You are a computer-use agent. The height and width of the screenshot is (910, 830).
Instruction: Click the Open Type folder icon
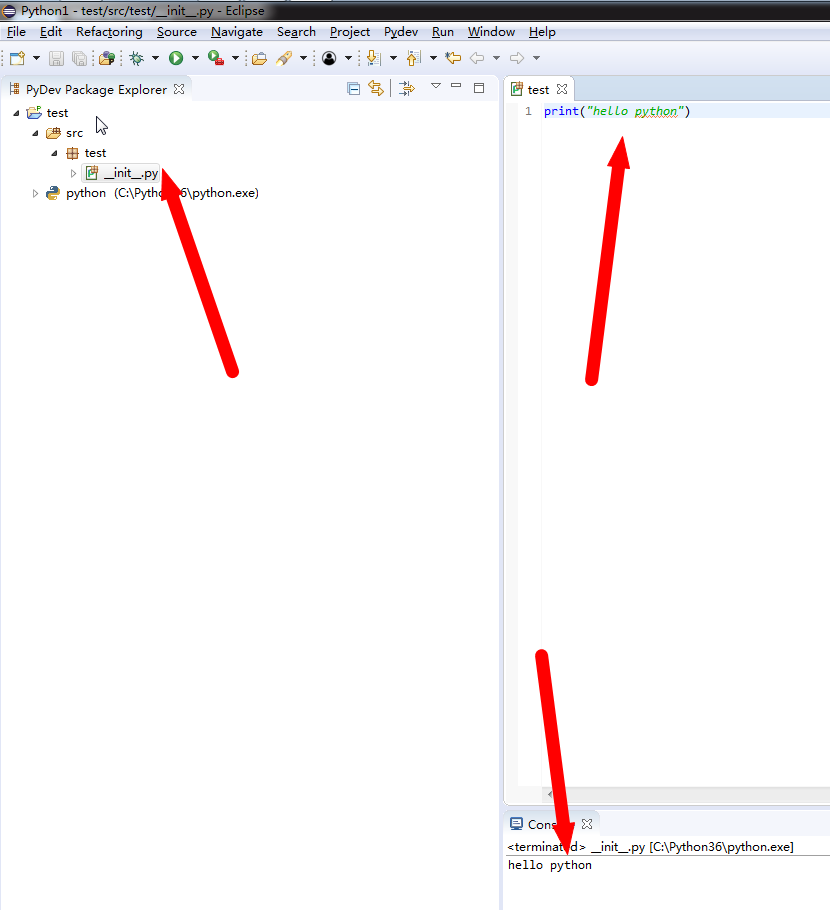point(259,58)
